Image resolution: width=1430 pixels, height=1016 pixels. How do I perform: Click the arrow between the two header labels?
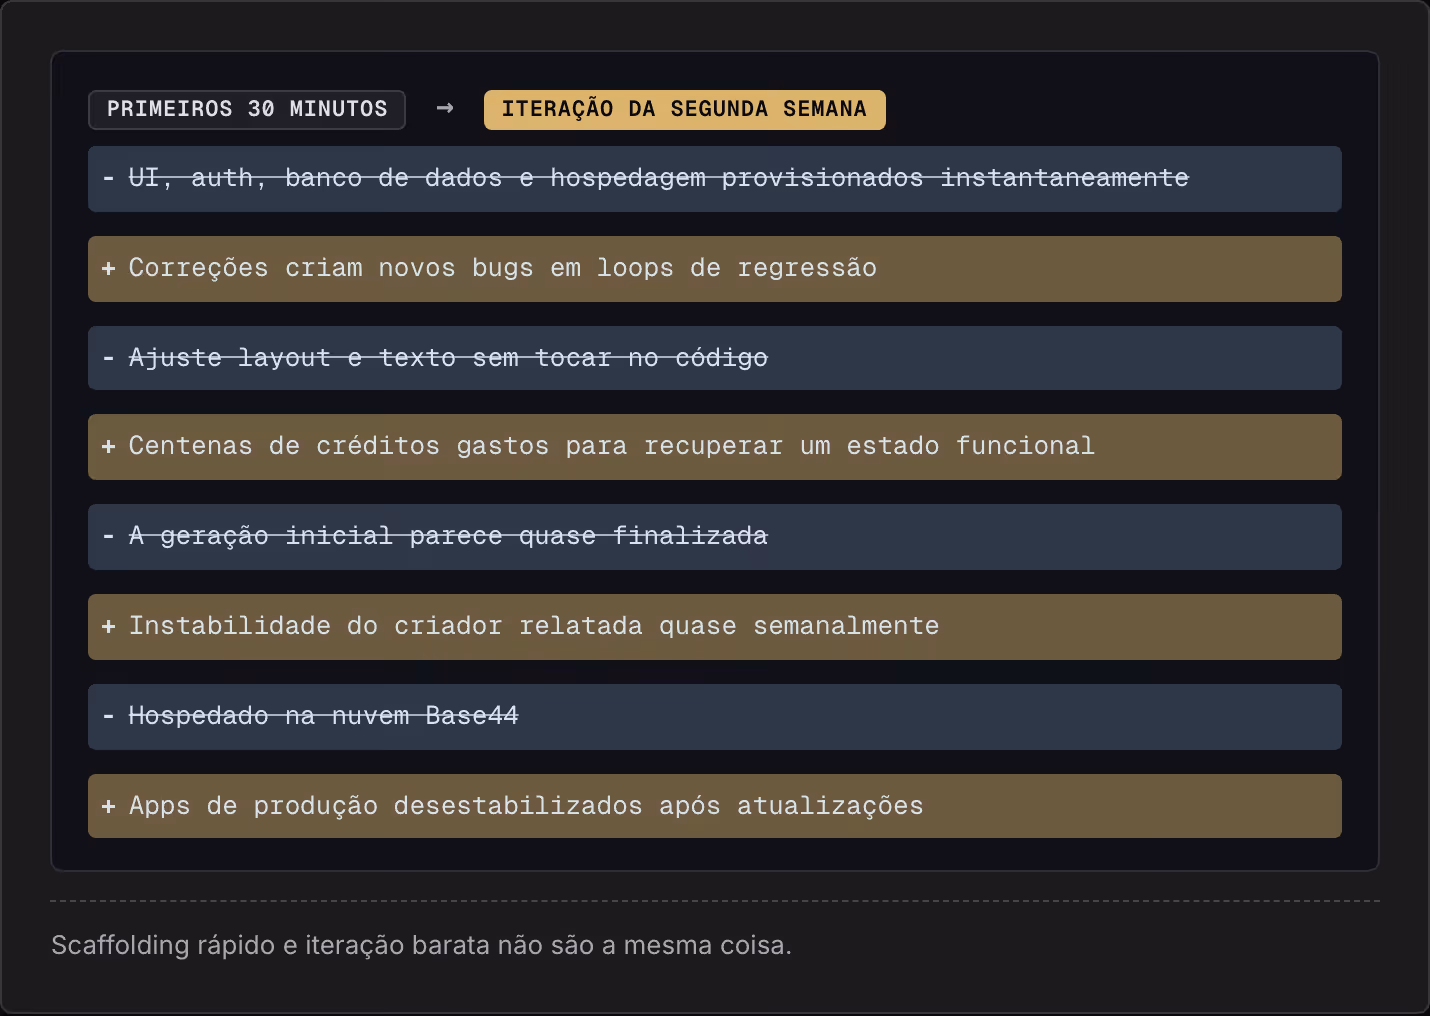pos(445,108)
